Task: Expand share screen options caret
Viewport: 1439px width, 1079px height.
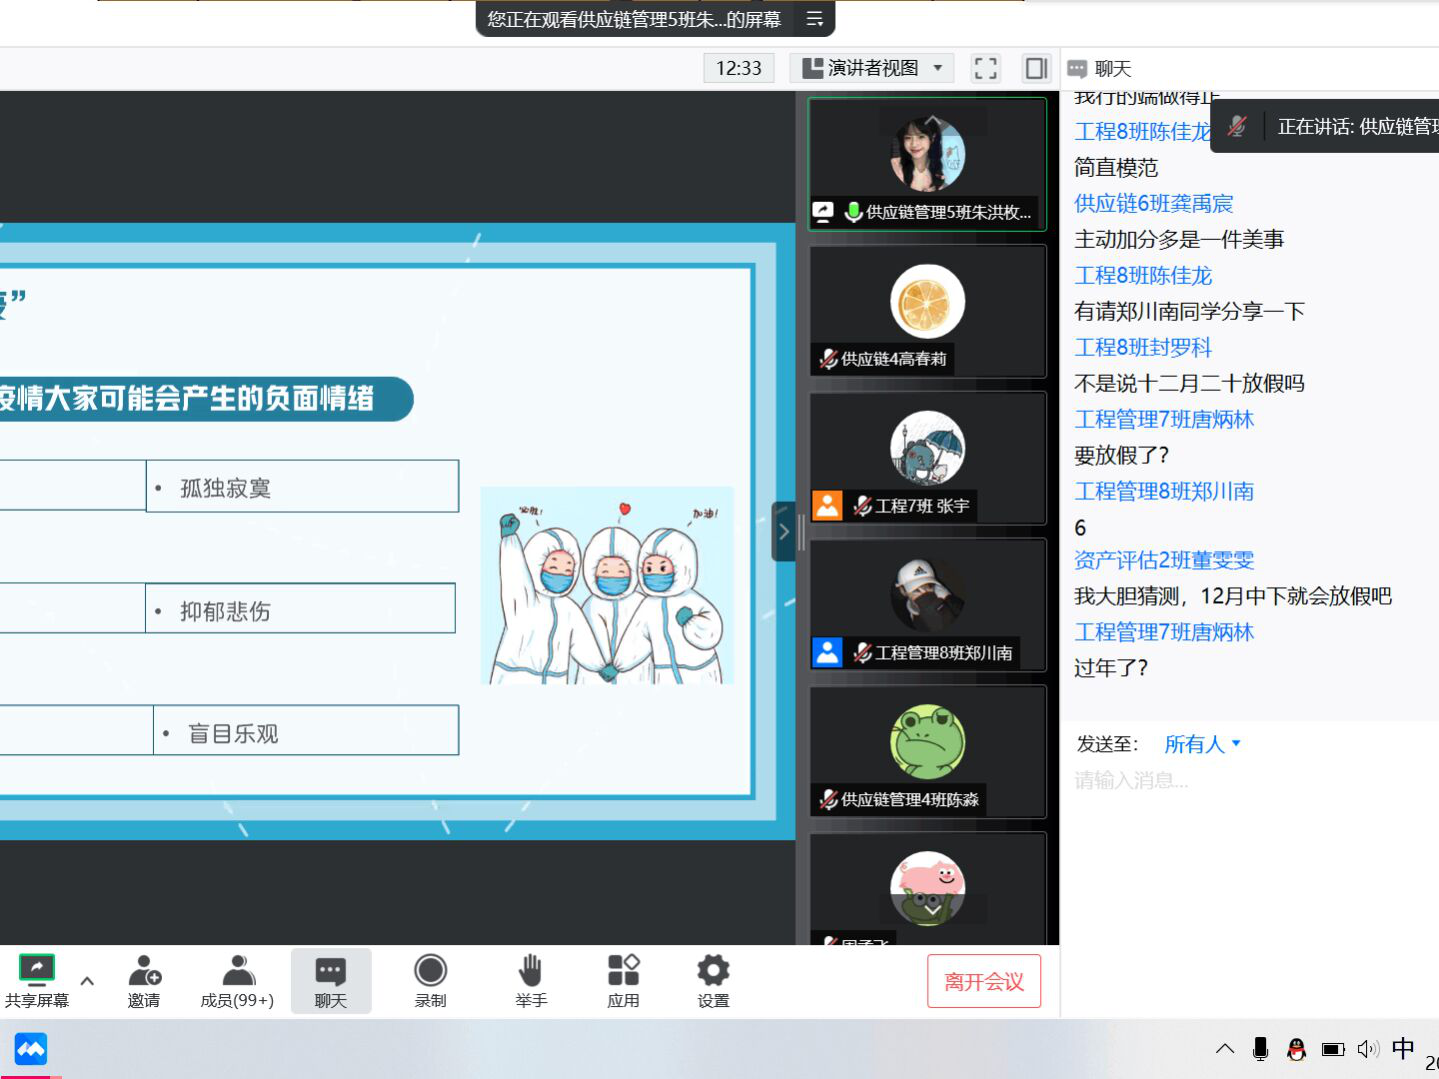Action: (87, 981)
